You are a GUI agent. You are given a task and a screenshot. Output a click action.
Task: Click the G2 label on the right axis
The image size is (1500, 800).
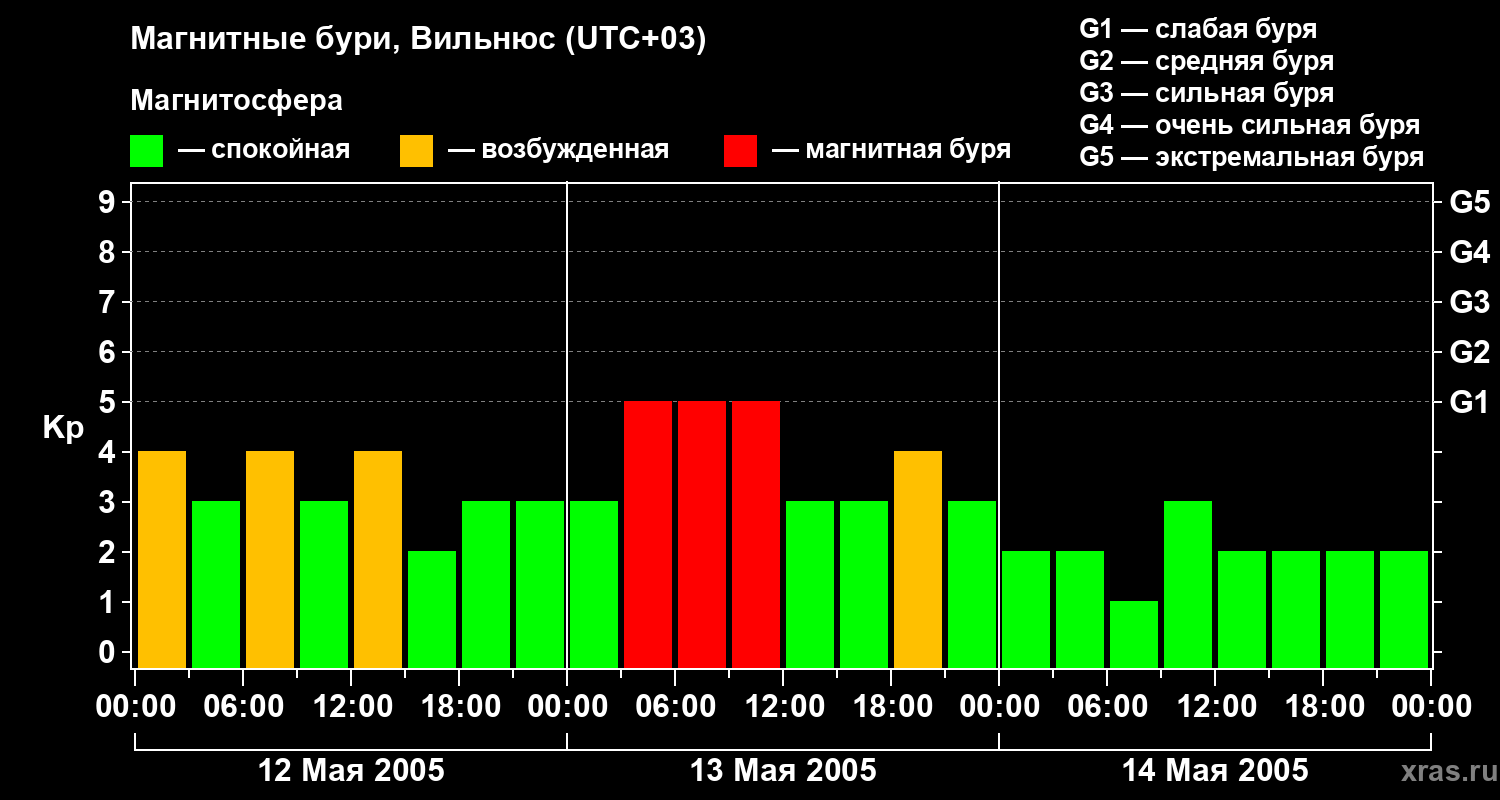click(x=1469, y=352)
